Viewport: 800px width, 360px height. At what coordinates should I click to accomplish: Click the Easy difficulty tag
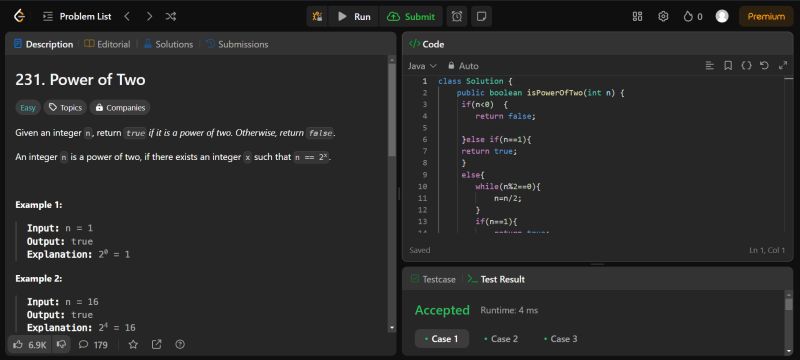click(x=28, y=108)
